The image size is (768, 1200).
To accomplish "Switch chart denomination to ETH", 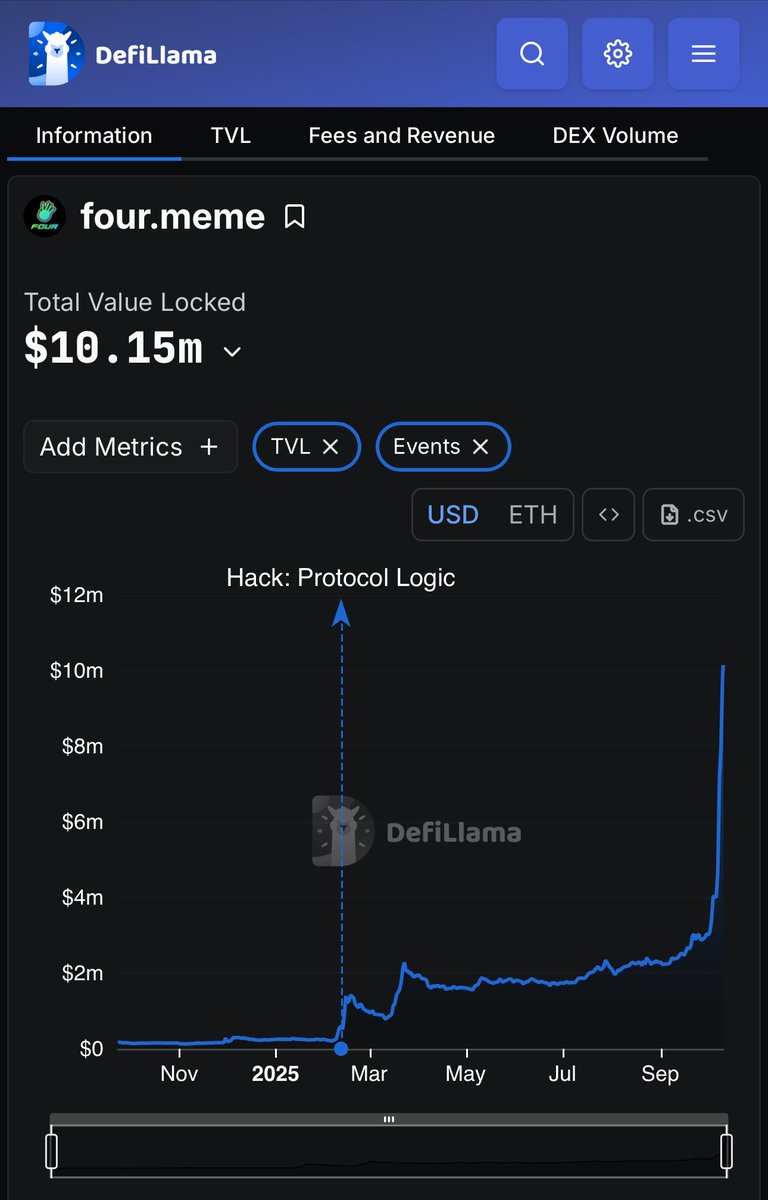I will point(532,515).
